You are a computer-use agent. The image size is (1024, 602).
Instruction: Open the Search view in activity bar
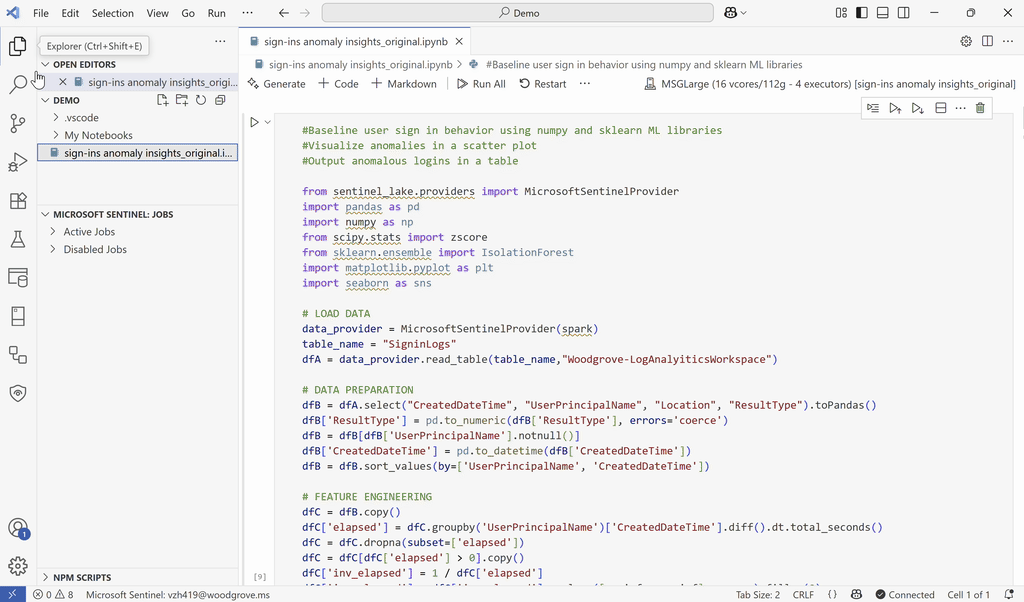[18, 84]
